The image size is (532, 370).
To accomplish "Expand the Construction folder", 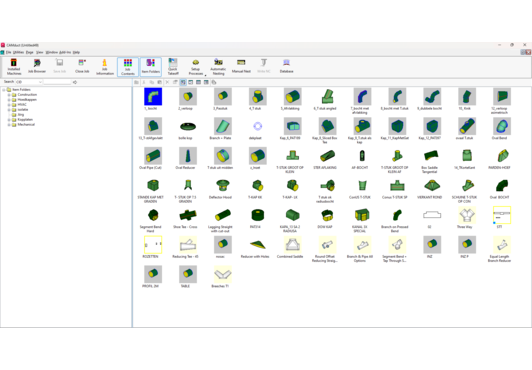I will point(9,95).
